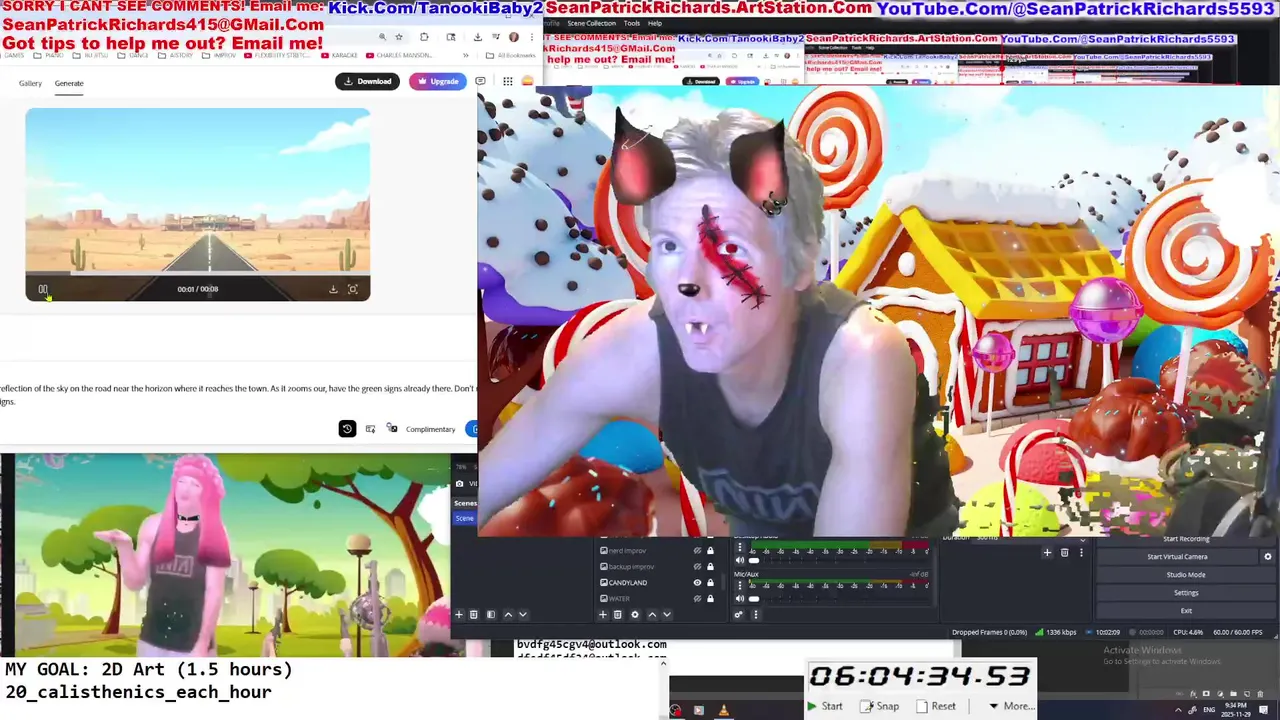Add a scene transition with plus icon
Screen dimensions: 1280x720
(1048, 553)
